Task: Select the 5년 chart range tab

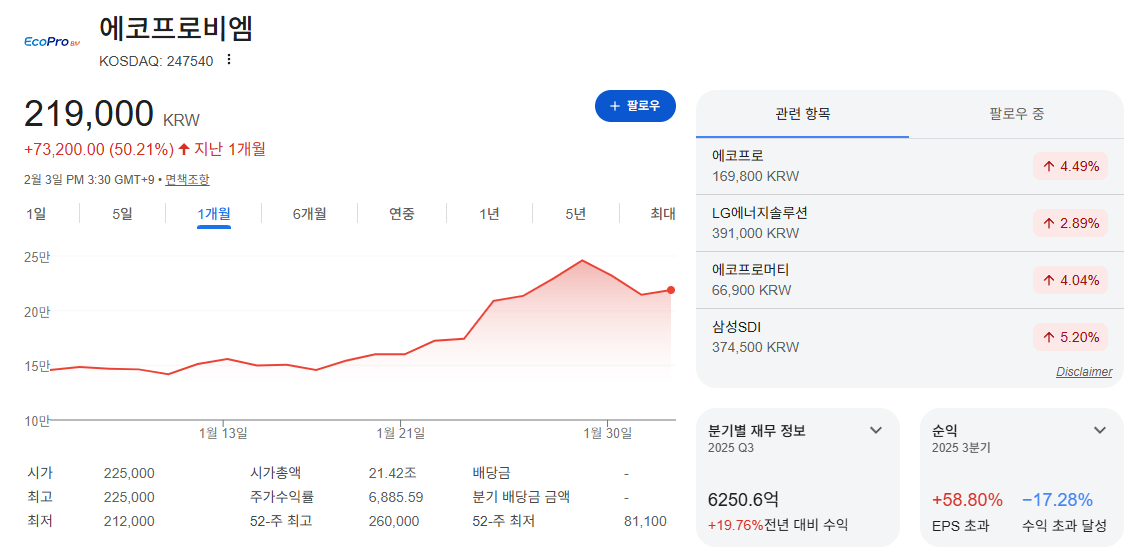Action: pyautogui.click(x=576, y=214)
